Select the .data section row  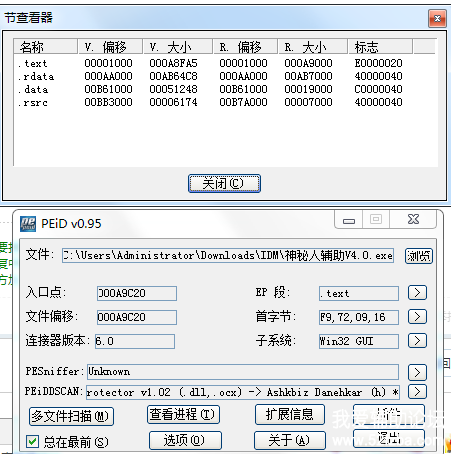click(211, 89)
